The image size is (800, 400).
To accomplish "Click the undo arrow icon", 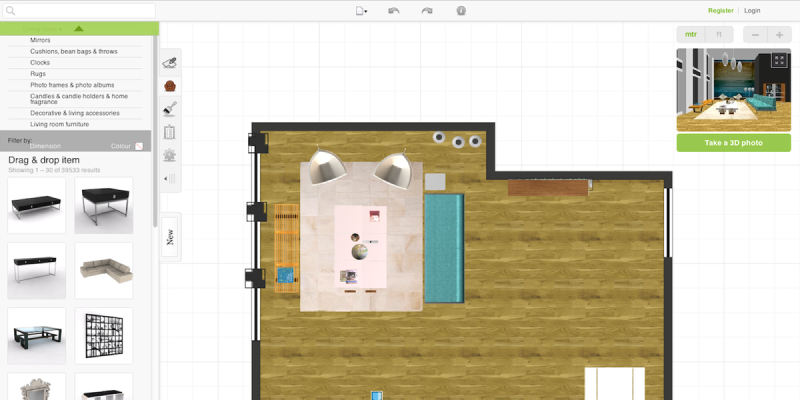I will click(393, 11).
